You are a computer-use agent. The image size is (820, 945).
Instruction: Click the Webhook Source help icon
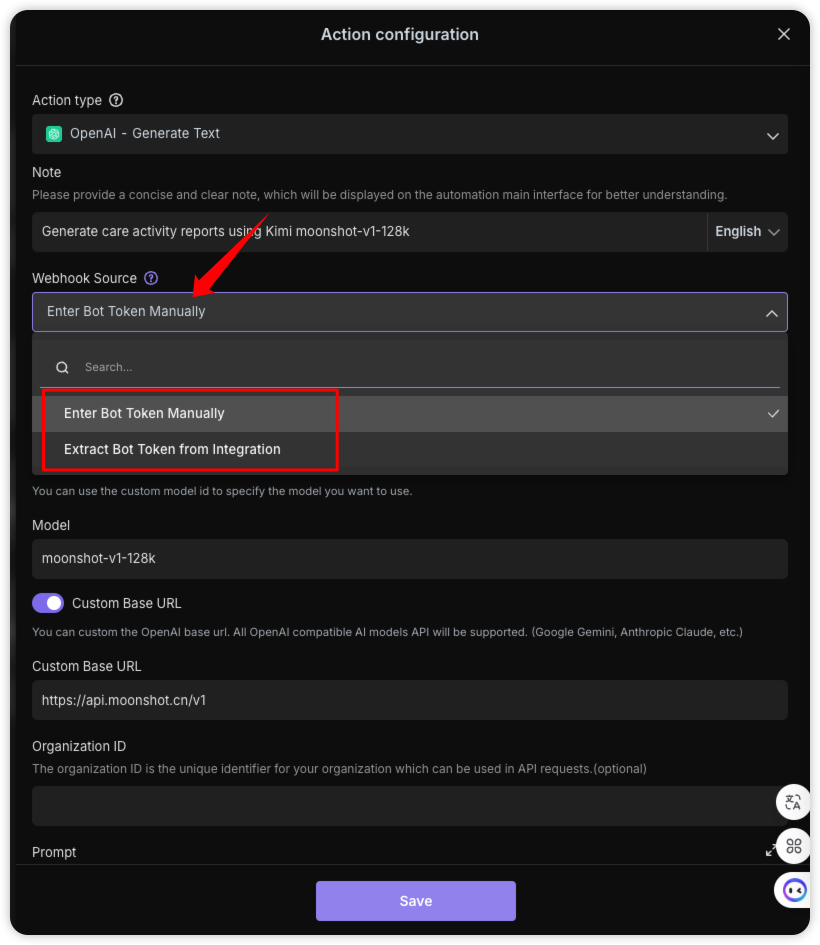click(151, 278)
